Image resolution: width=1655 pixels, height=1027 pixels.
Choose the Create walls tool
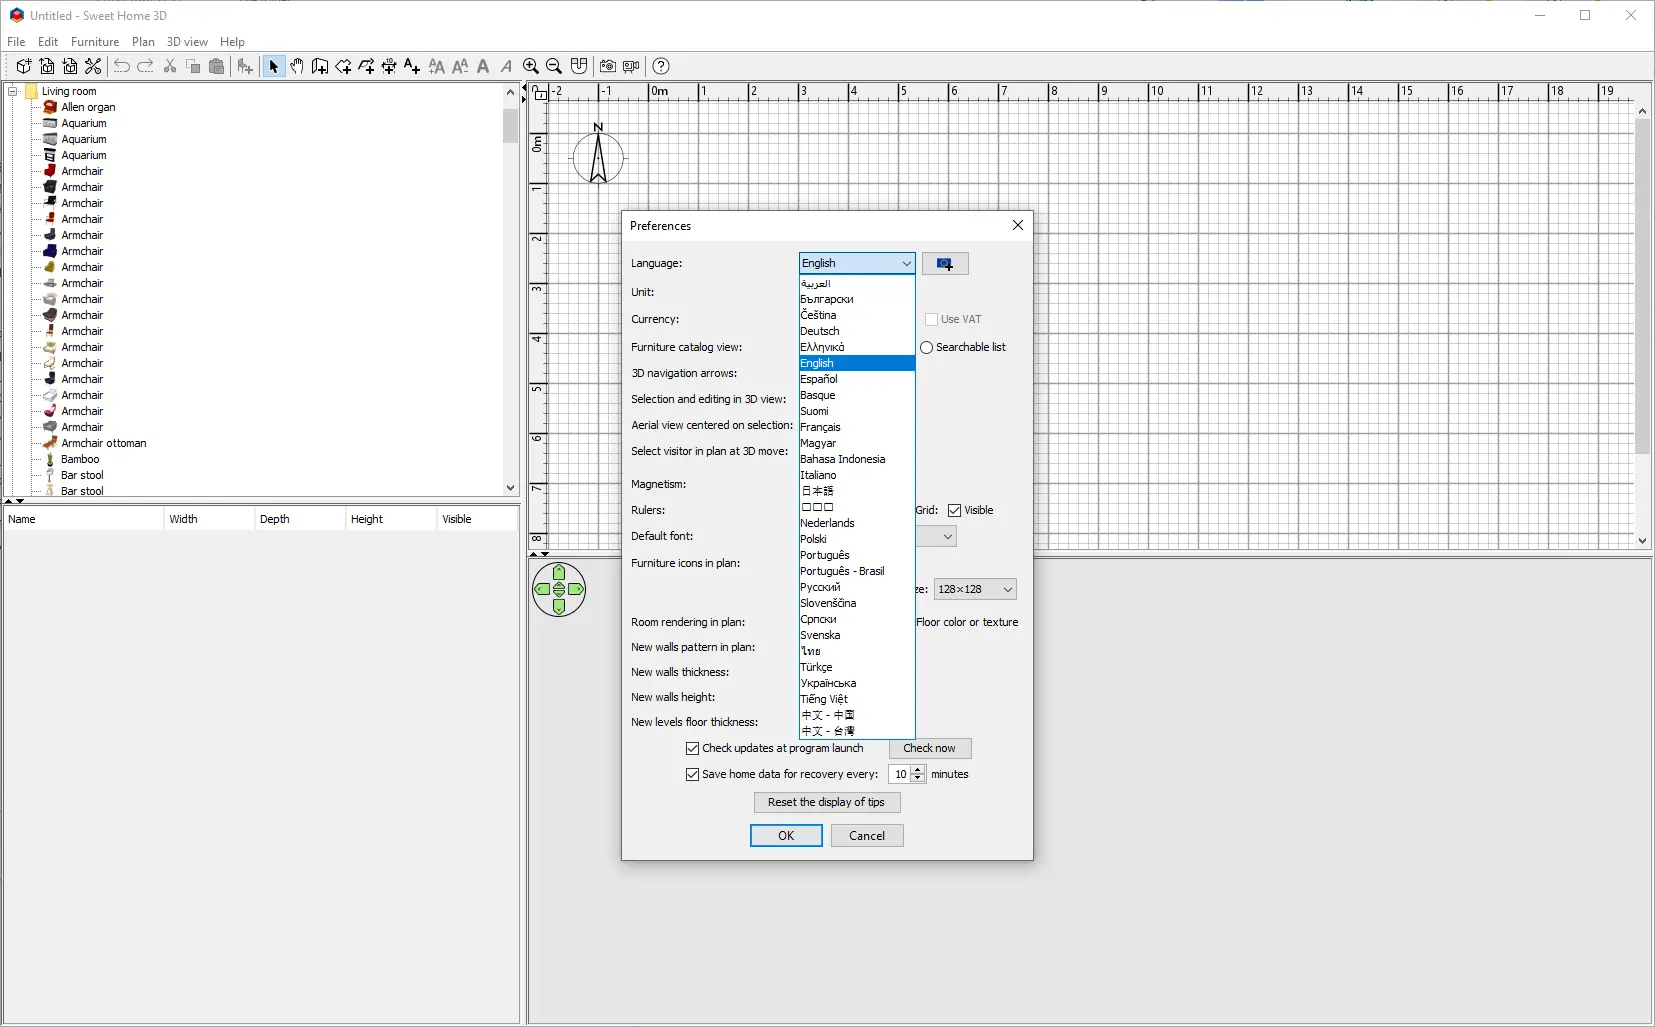point(320,66)
